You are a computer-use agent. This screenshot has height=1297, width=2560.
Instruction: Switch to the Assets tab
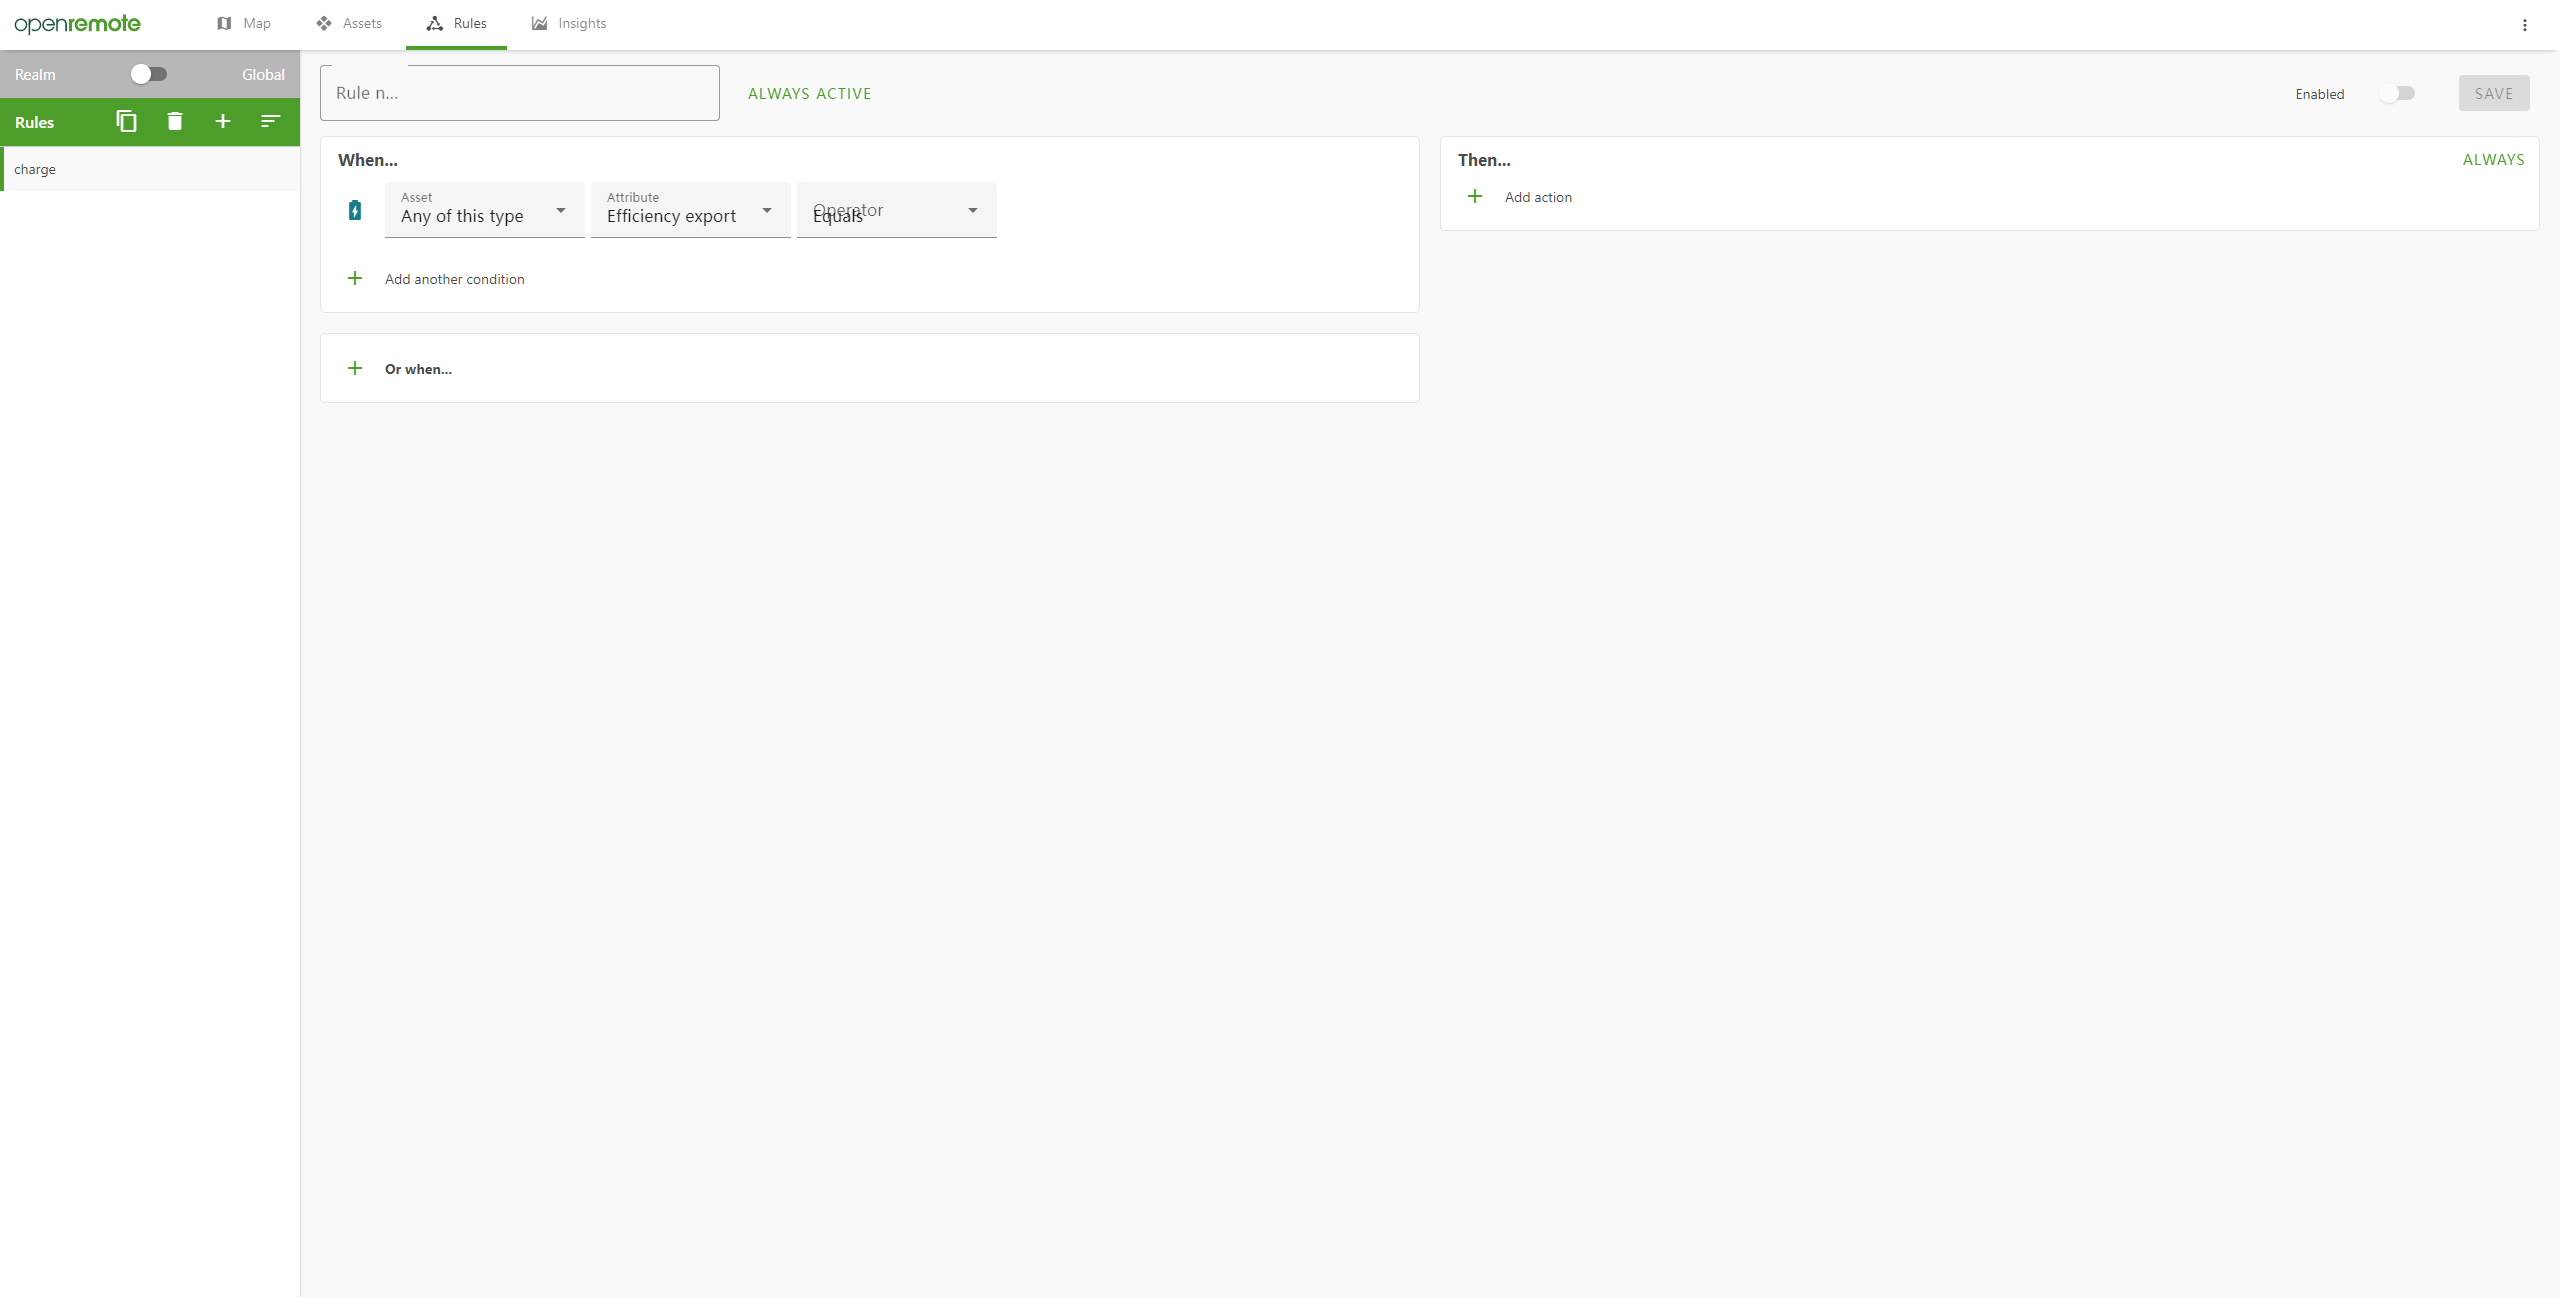click(349, 24)
